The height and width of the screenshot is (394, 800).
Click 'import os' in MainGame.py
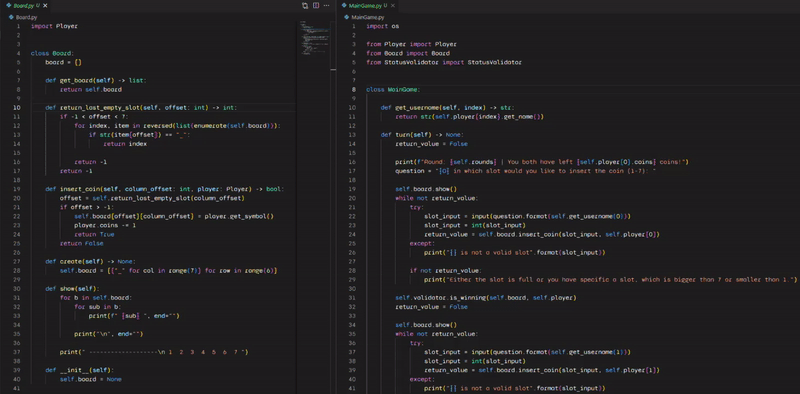tap(383, 26)
